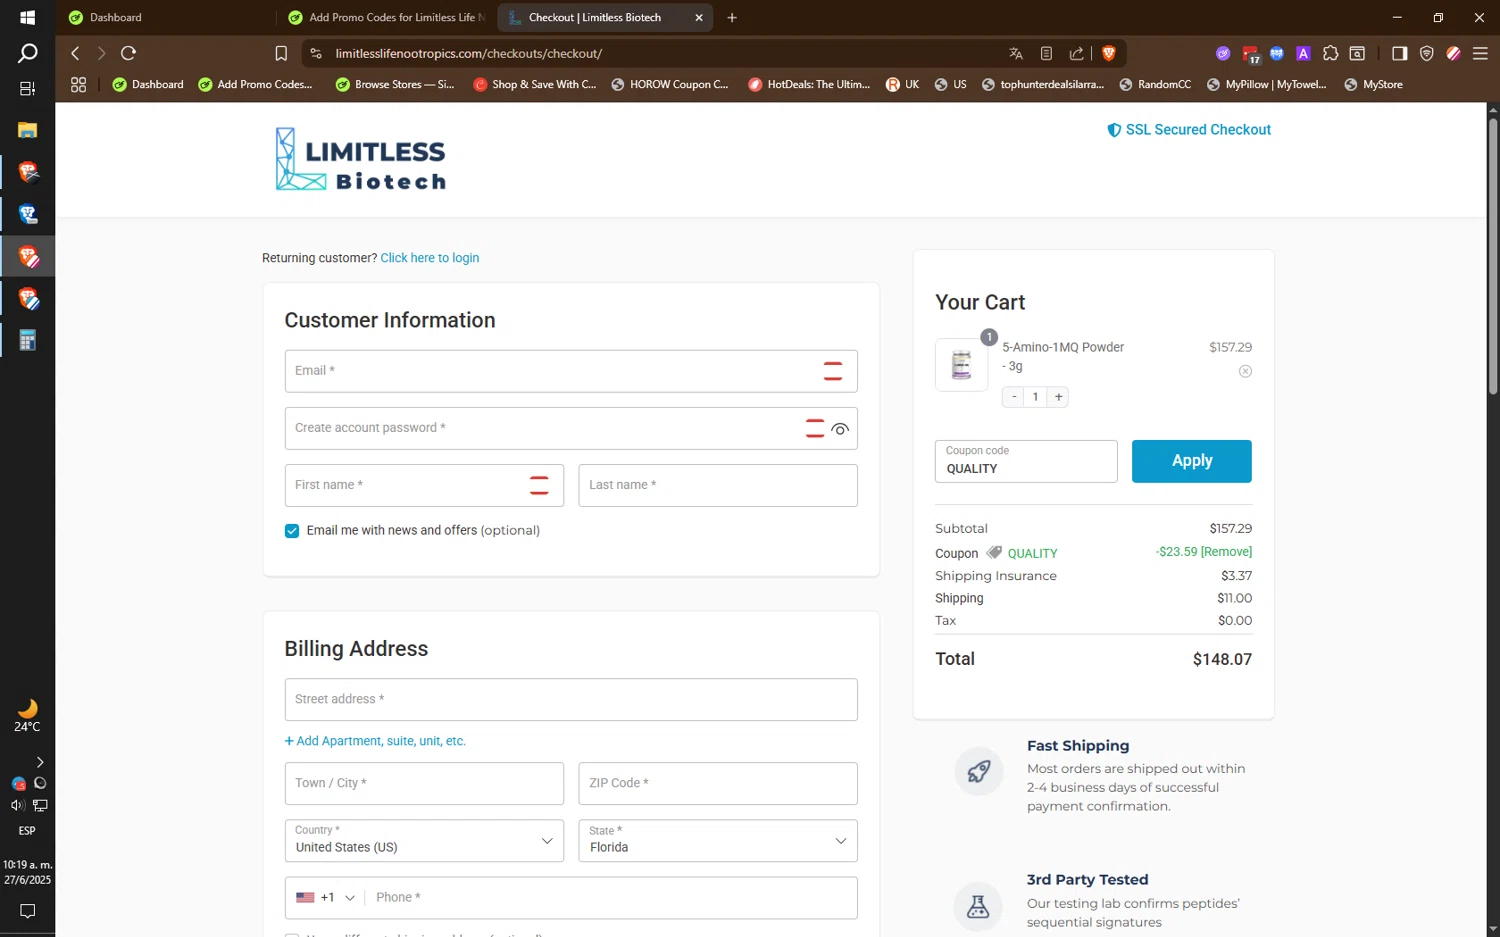Add Apartment, suite, unit link
The height and width of the screenshot is (937, 1500).
(x=375, y=741)
